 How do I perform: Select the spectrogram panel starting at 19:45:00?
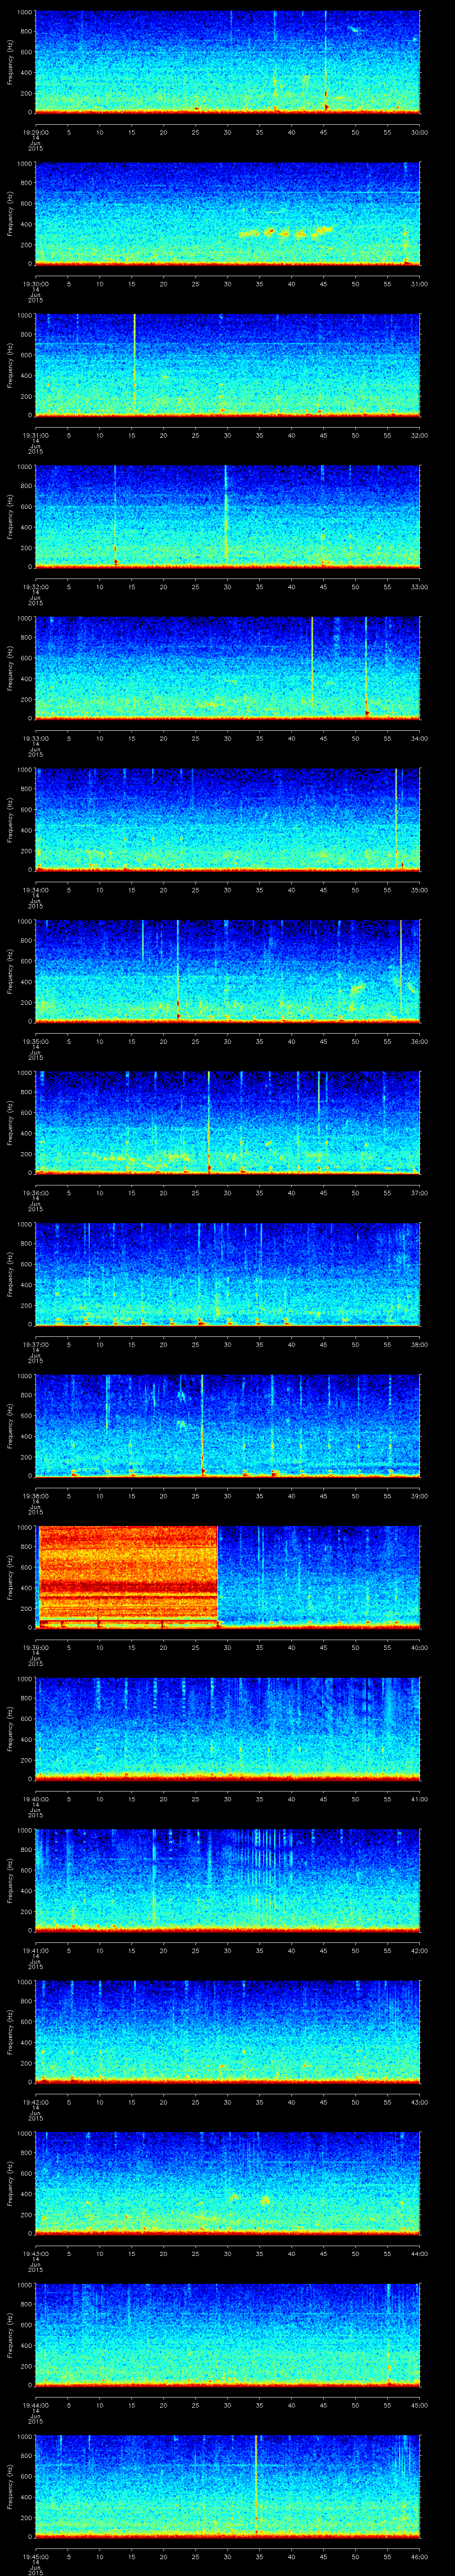point(228,2486)
